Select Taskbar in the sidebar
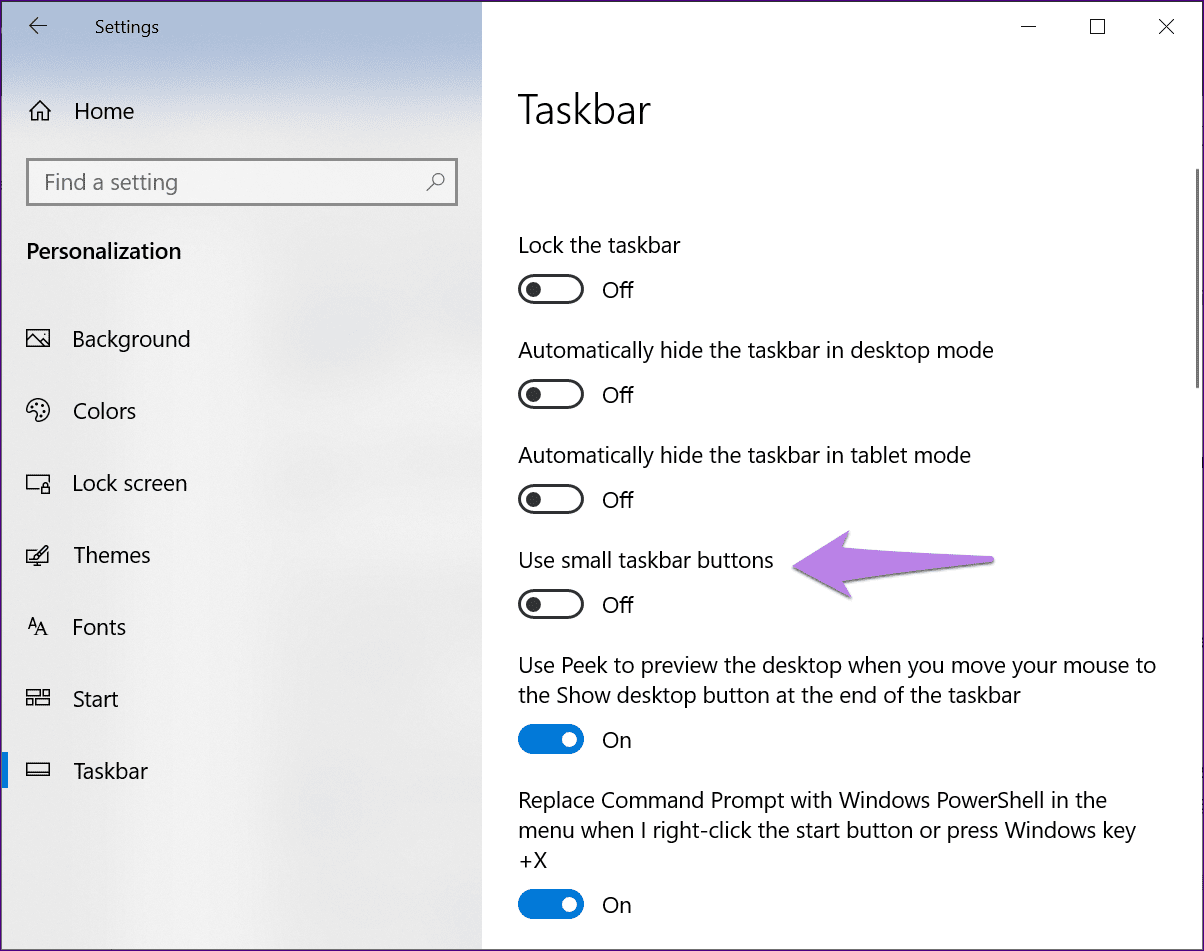This screenshot has height=951, width=1204. click(111, 771)
